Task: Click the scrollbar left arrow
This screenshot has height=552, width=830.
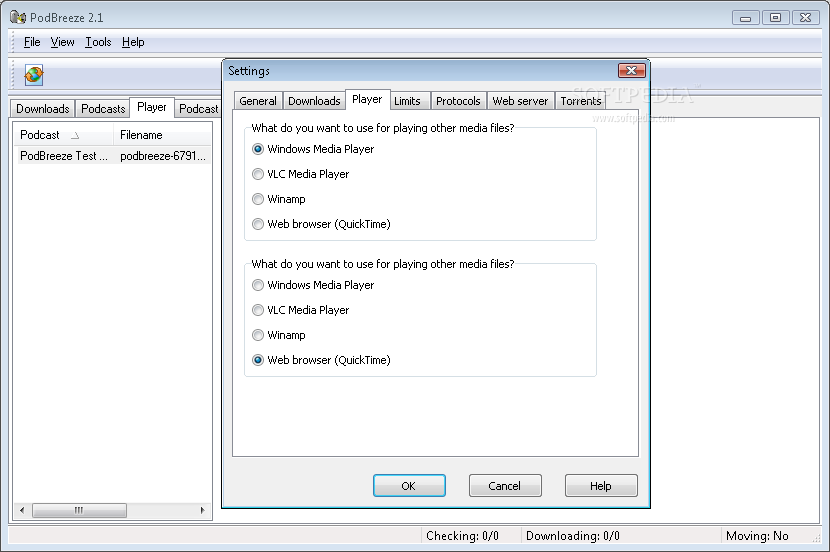Action: click(x=22, y=510)
